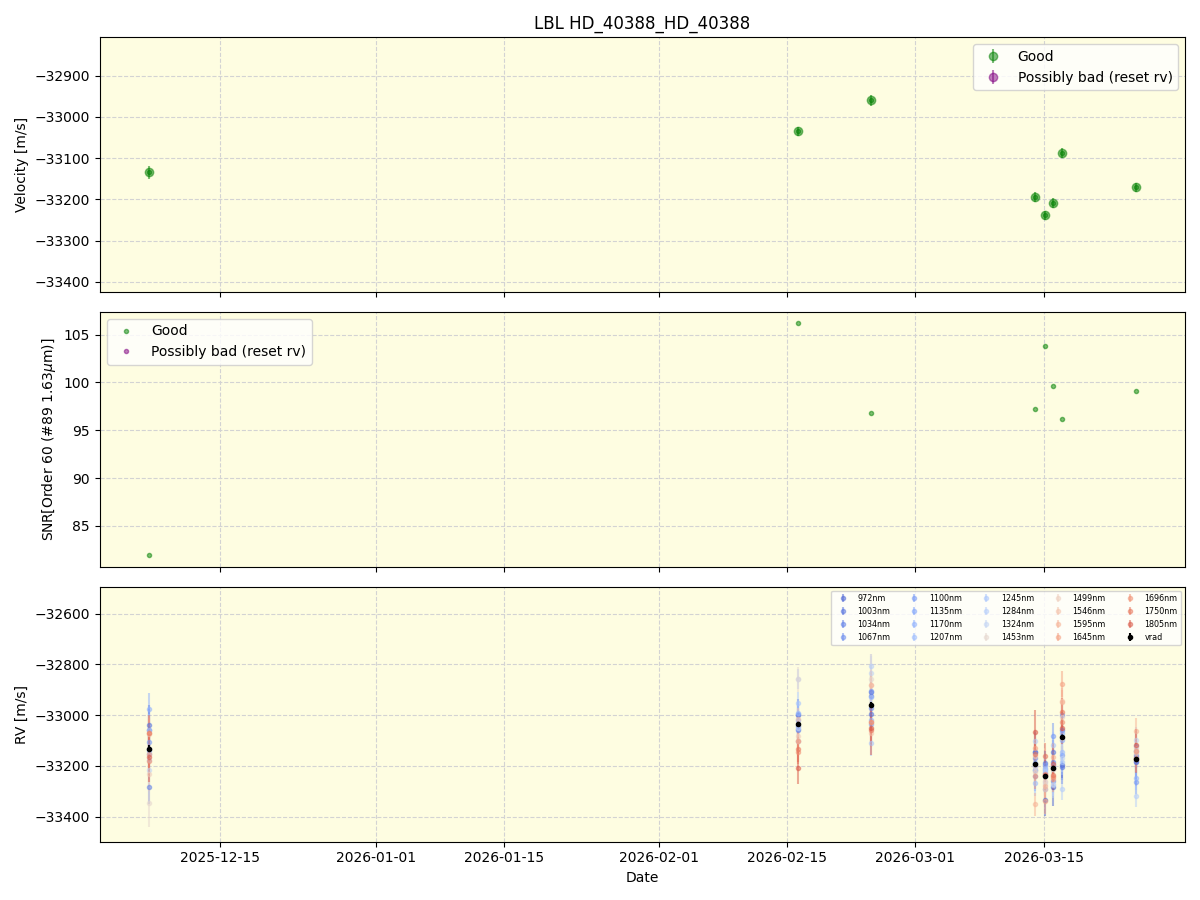
Task: Click the velocity point near -33090 in March
Action: [x=1062, y=153]
